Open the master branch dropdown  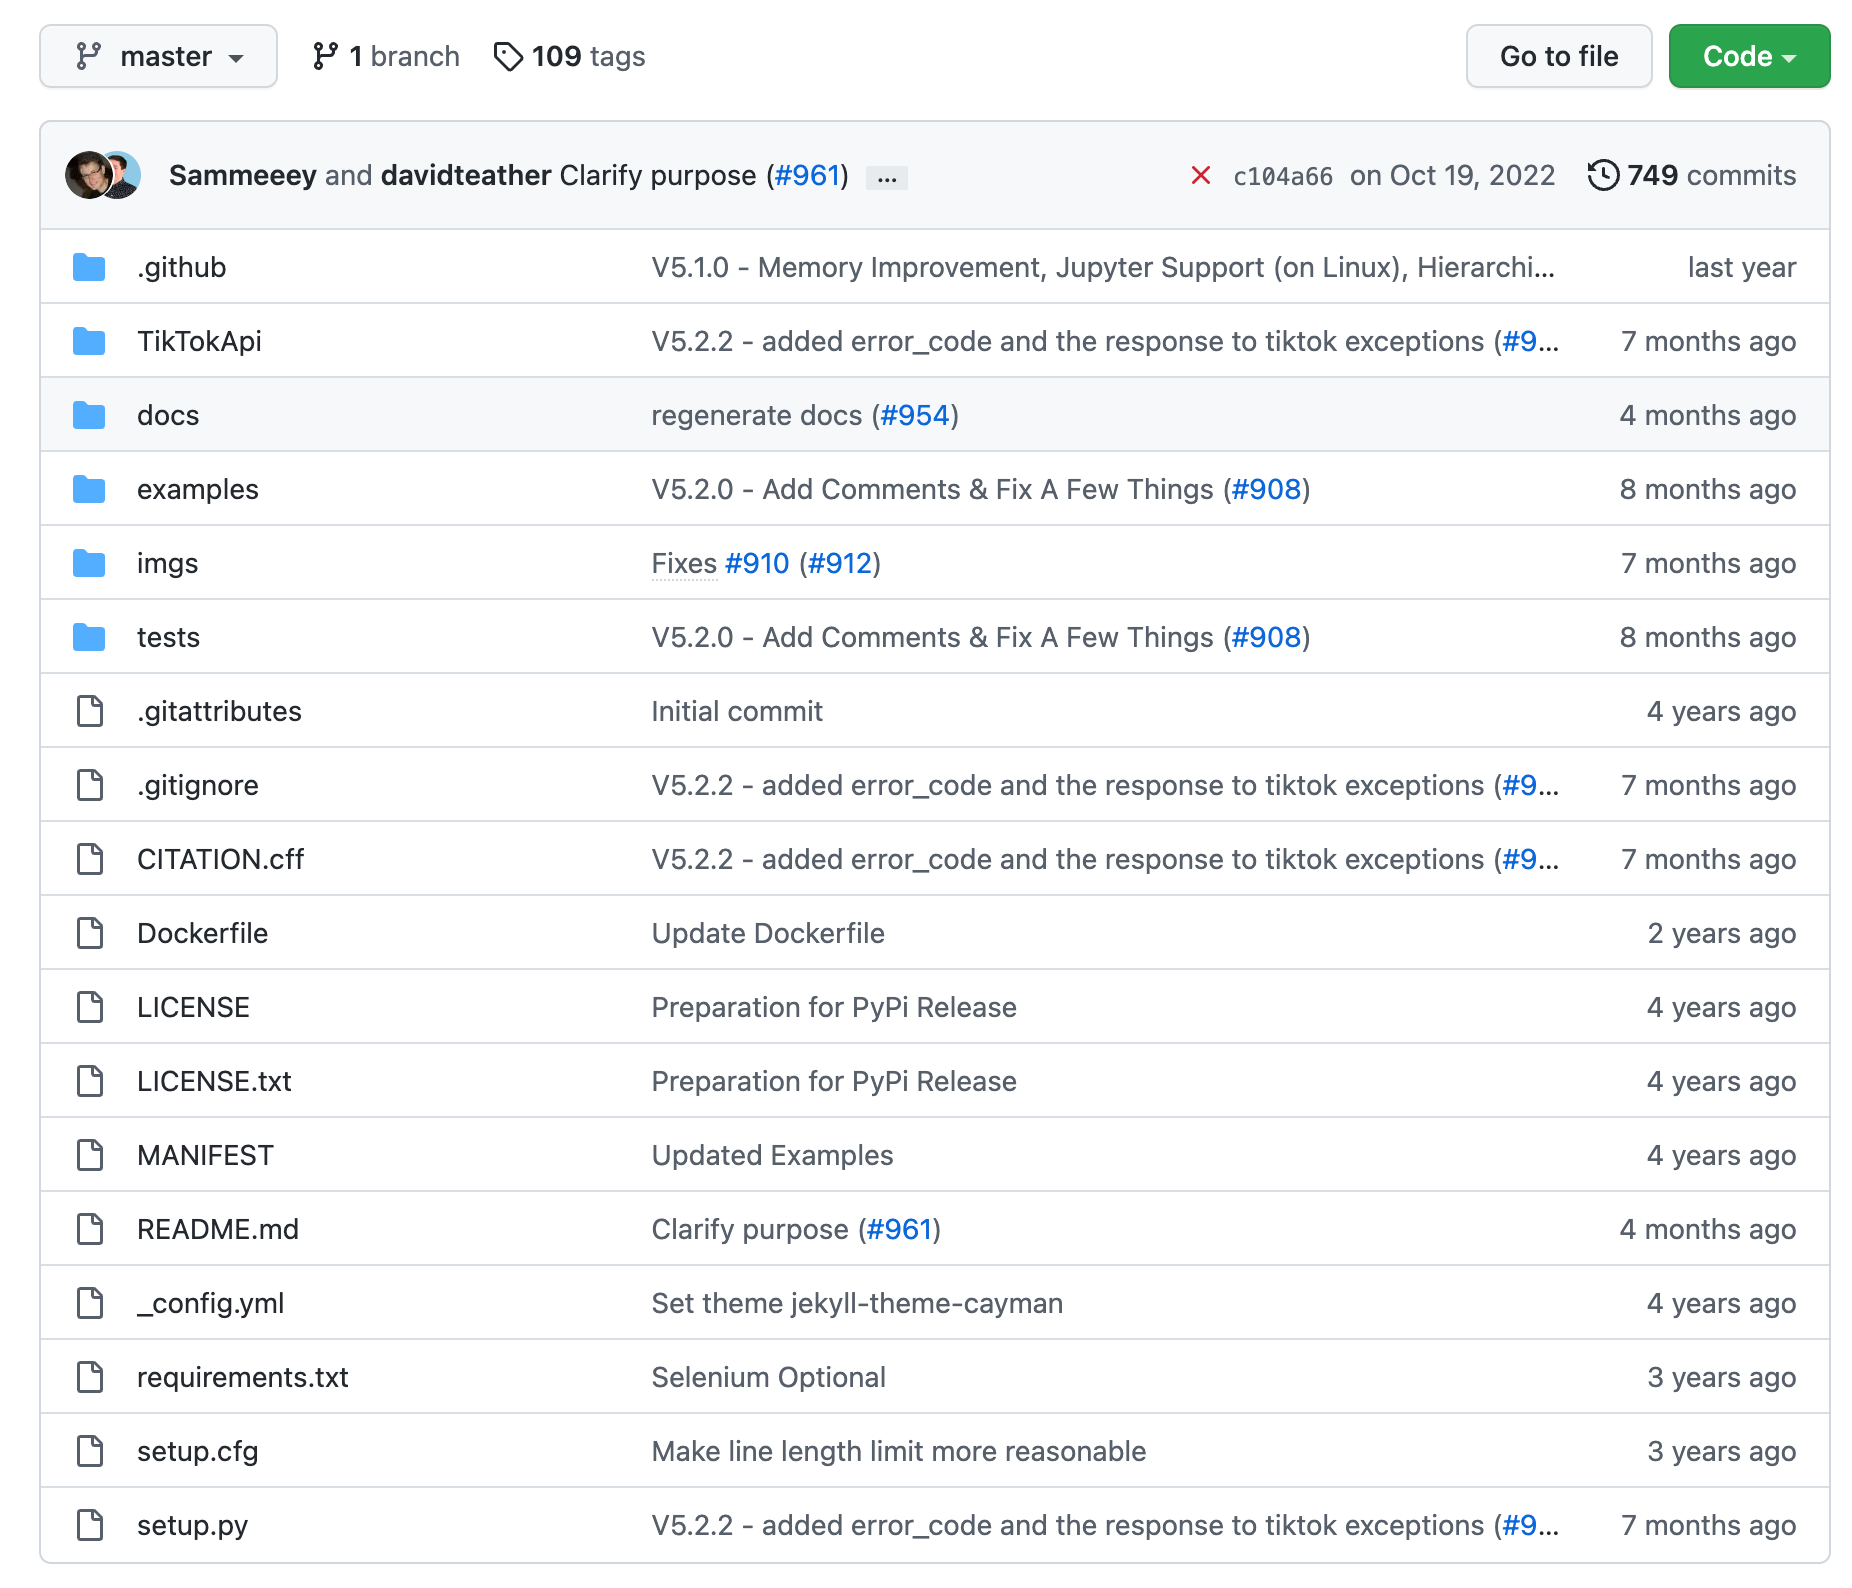point(158,56)
